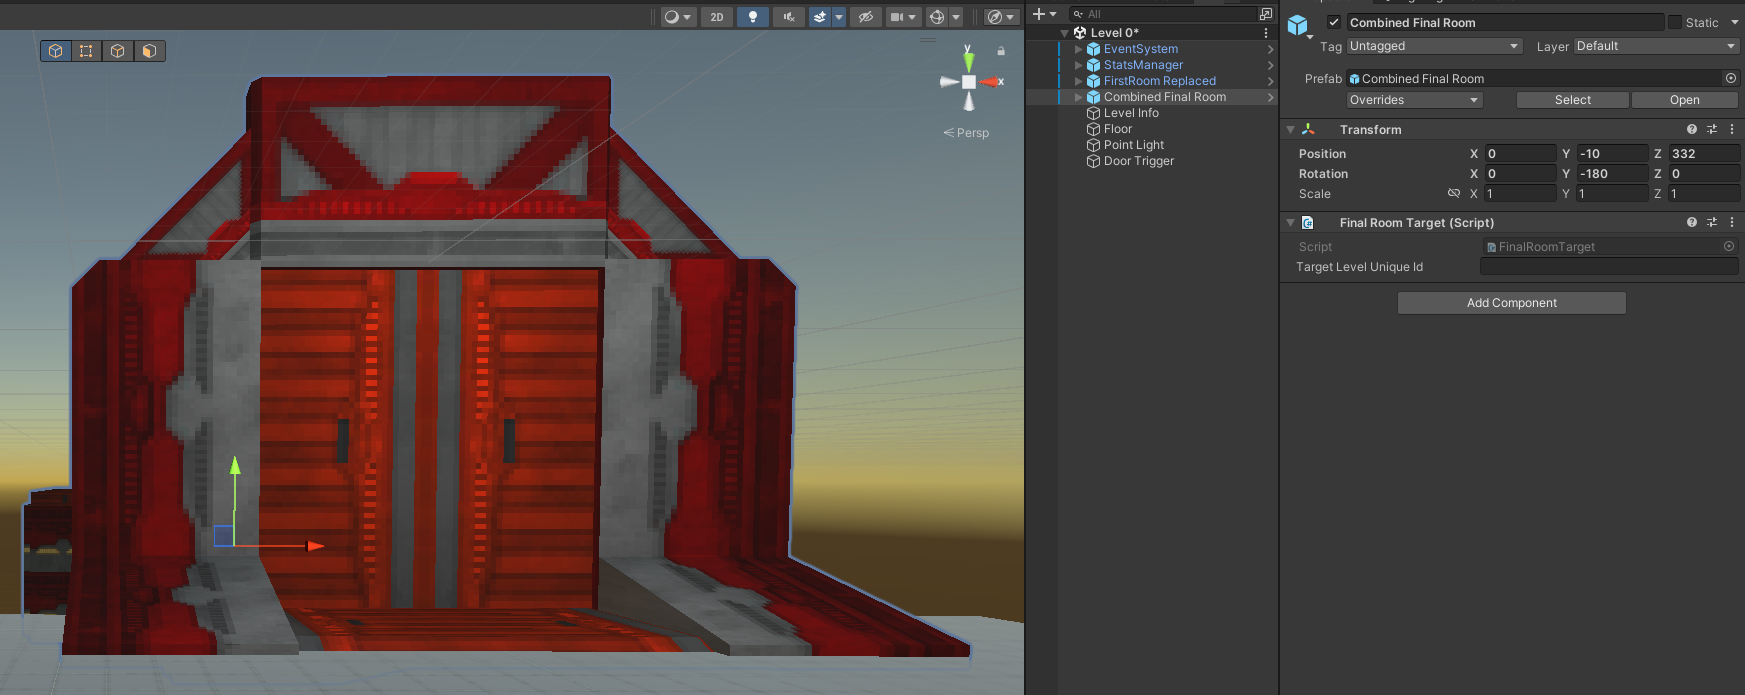Click the Add Component button
Viewport: 1745px width, 695px height.
point(1511,303)
